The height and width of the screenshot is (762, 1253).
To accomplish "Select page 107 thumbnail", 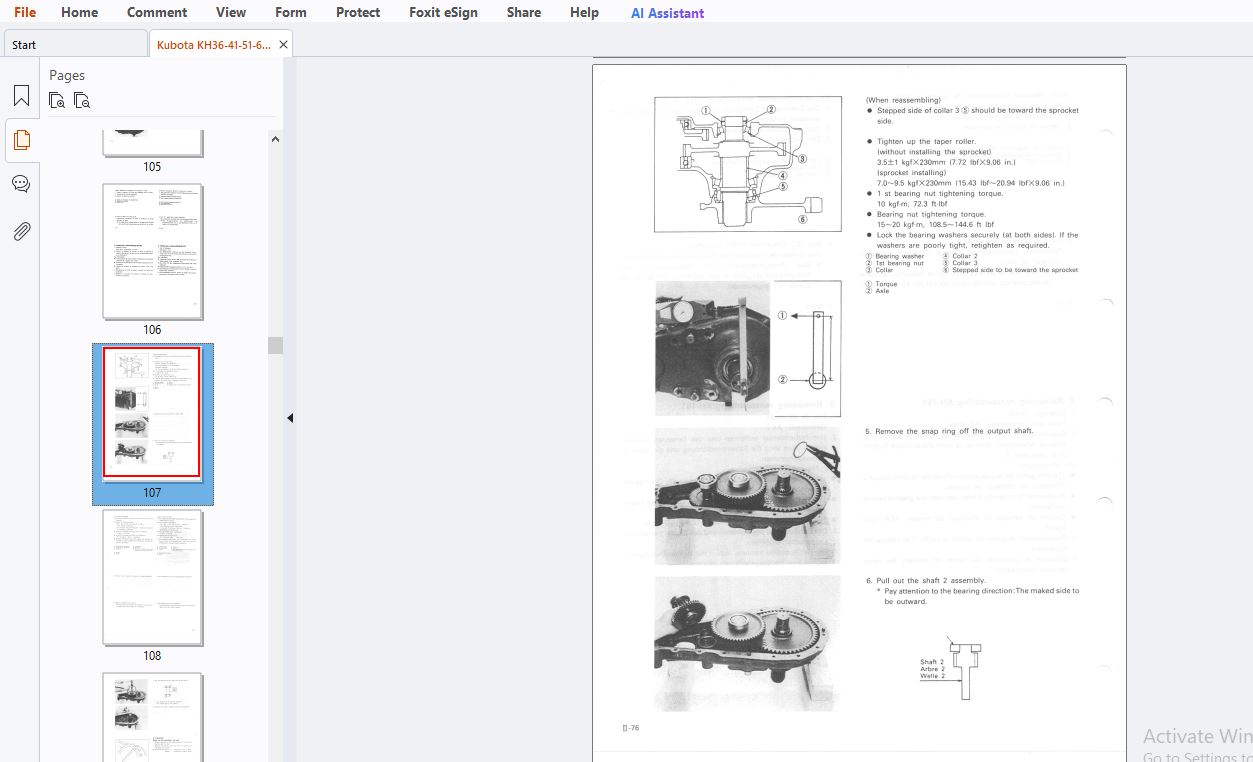I will click(x=152, y=413).
